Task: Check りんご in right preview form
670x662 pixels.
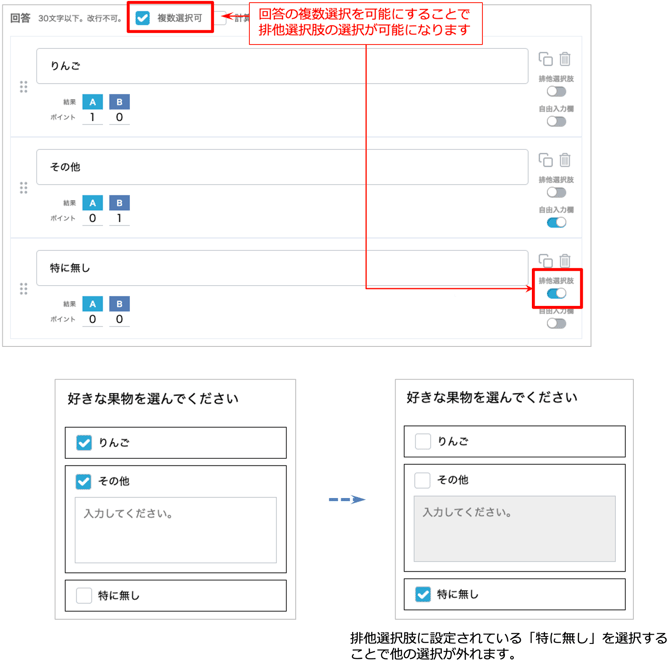Action: tap(423, 441)
